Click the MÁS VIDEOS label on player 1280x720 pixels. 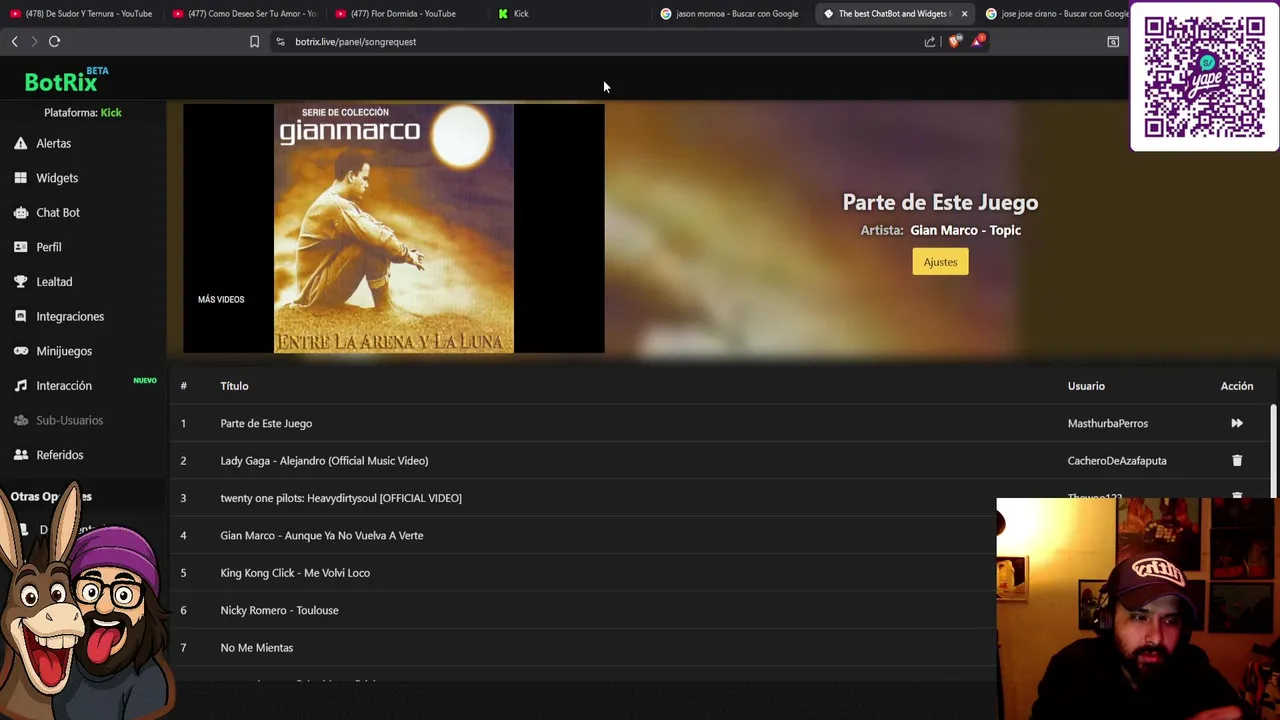(221, 300)
